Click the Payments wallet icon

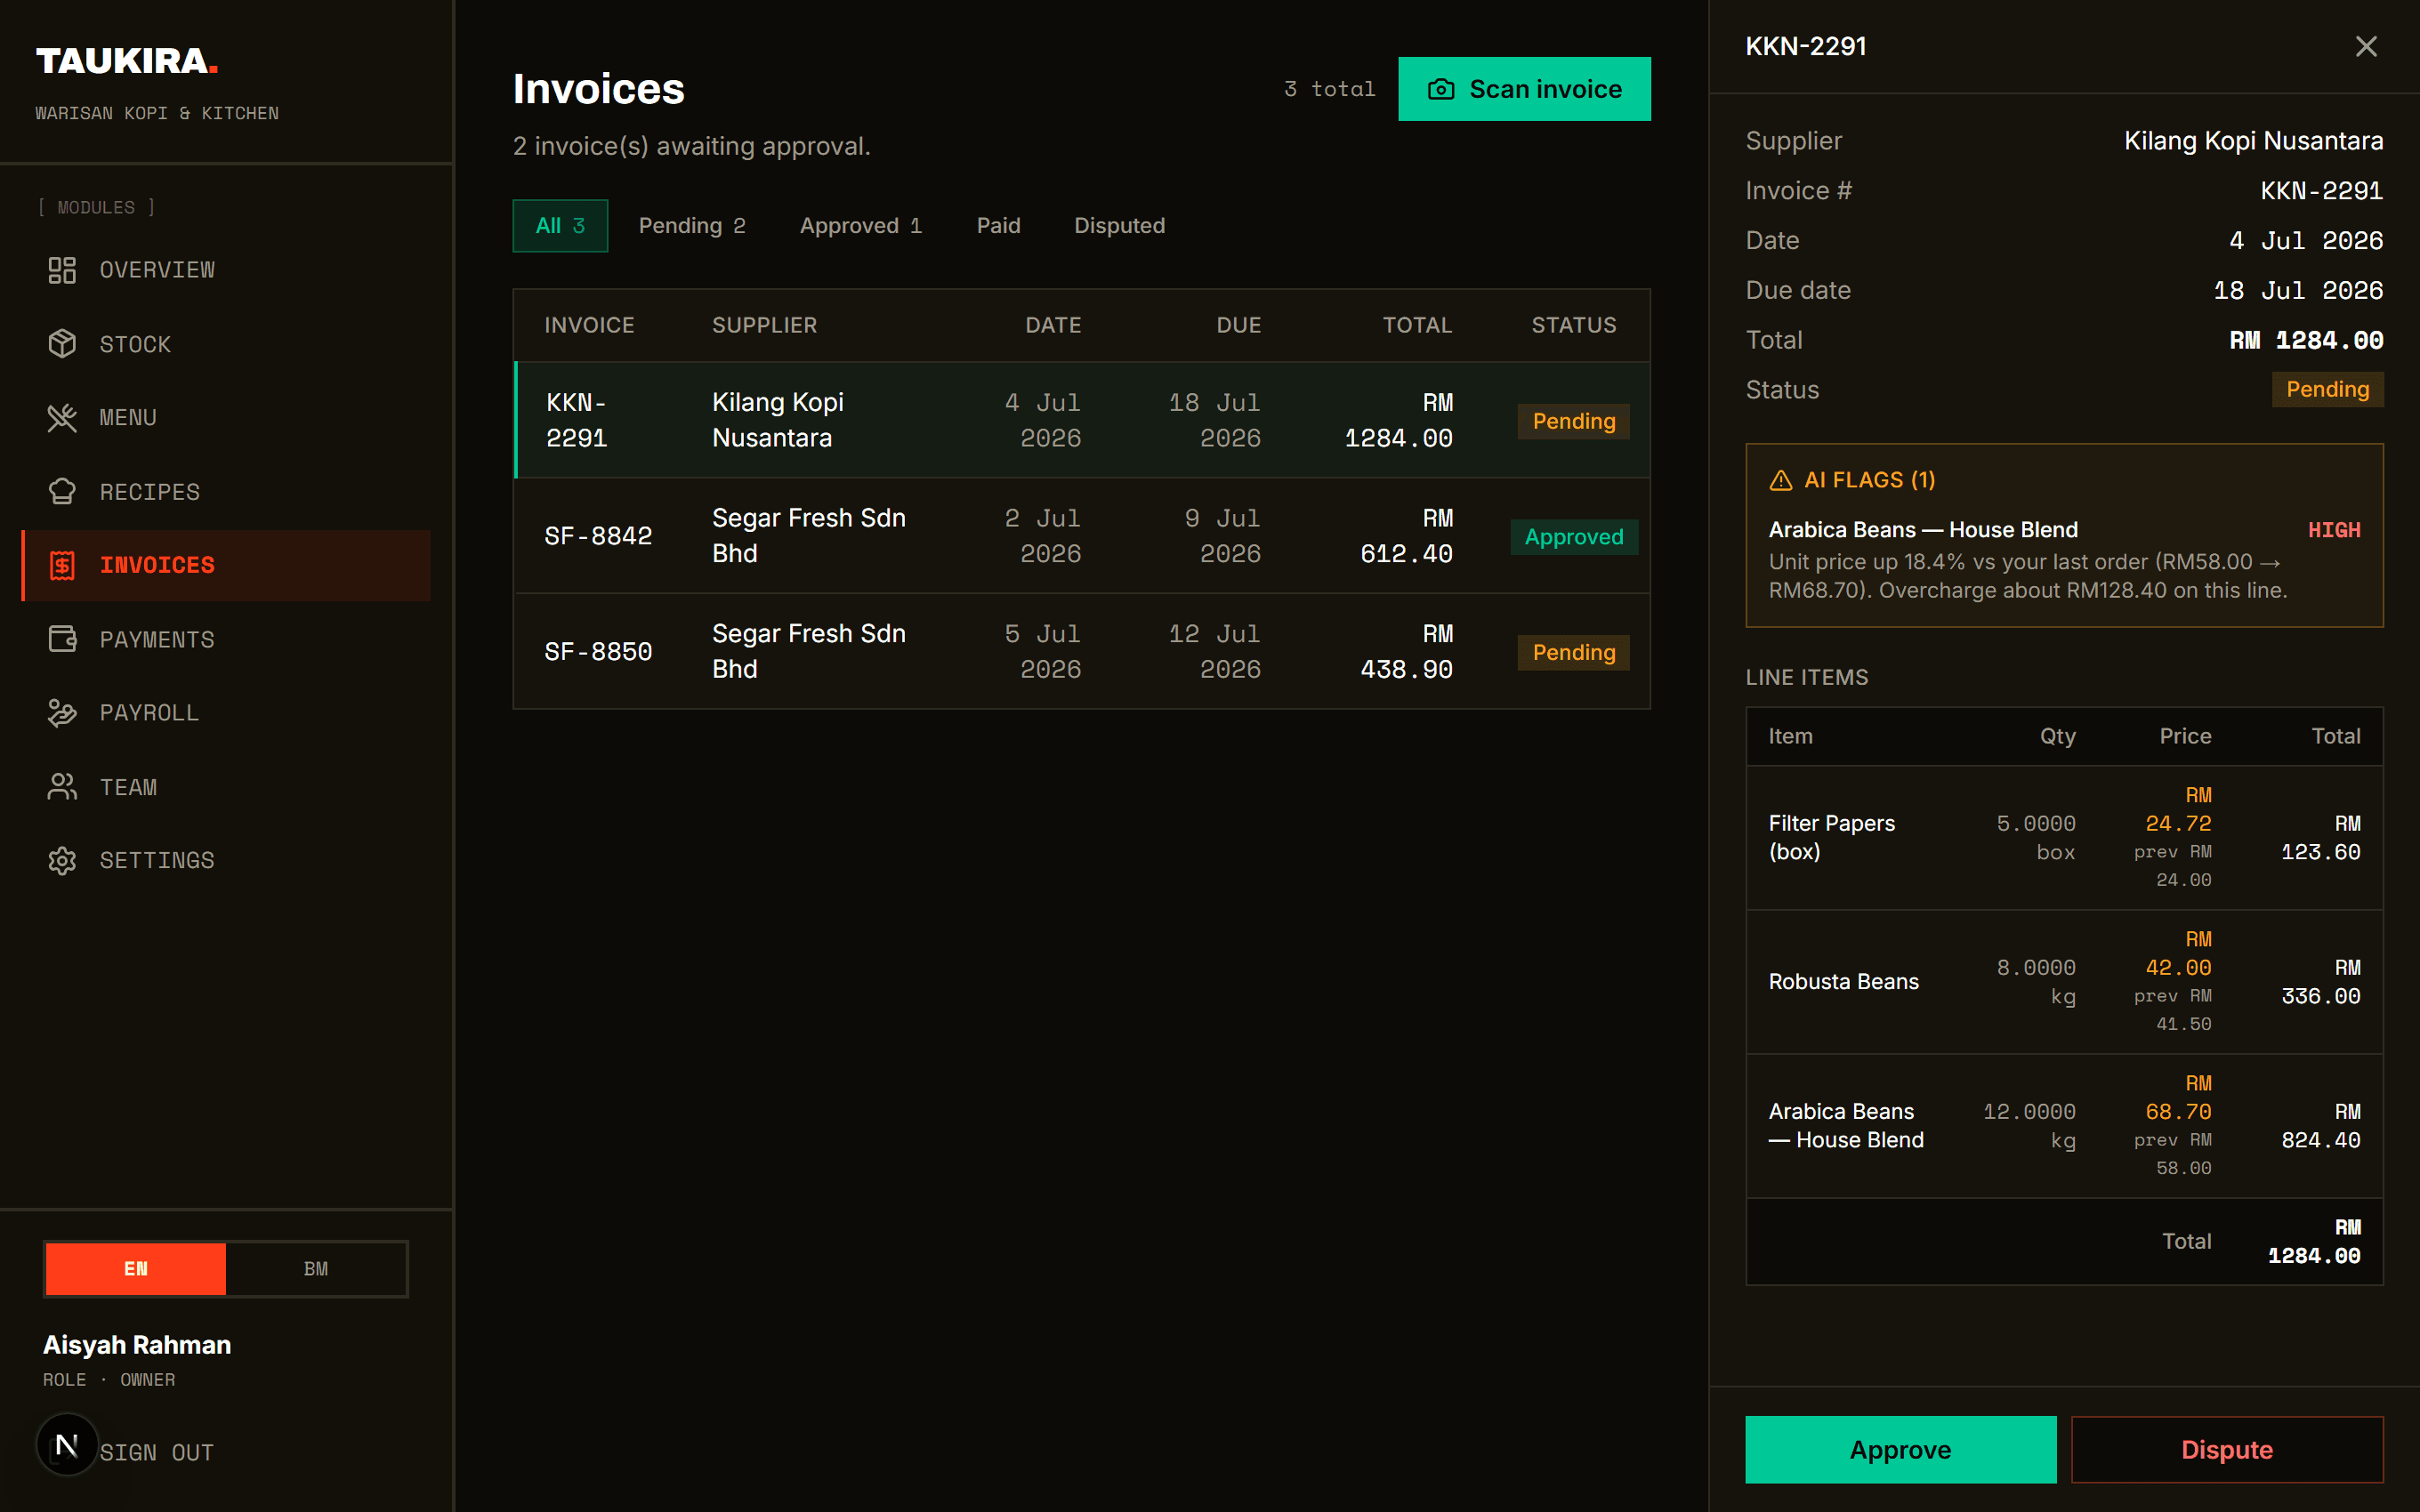(62, 639)
